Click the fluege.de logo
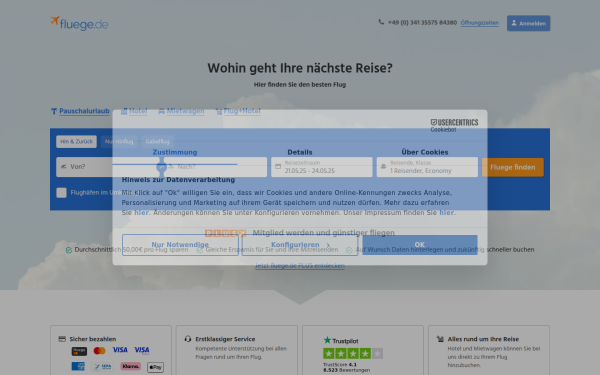 click(x=79, y=23)
